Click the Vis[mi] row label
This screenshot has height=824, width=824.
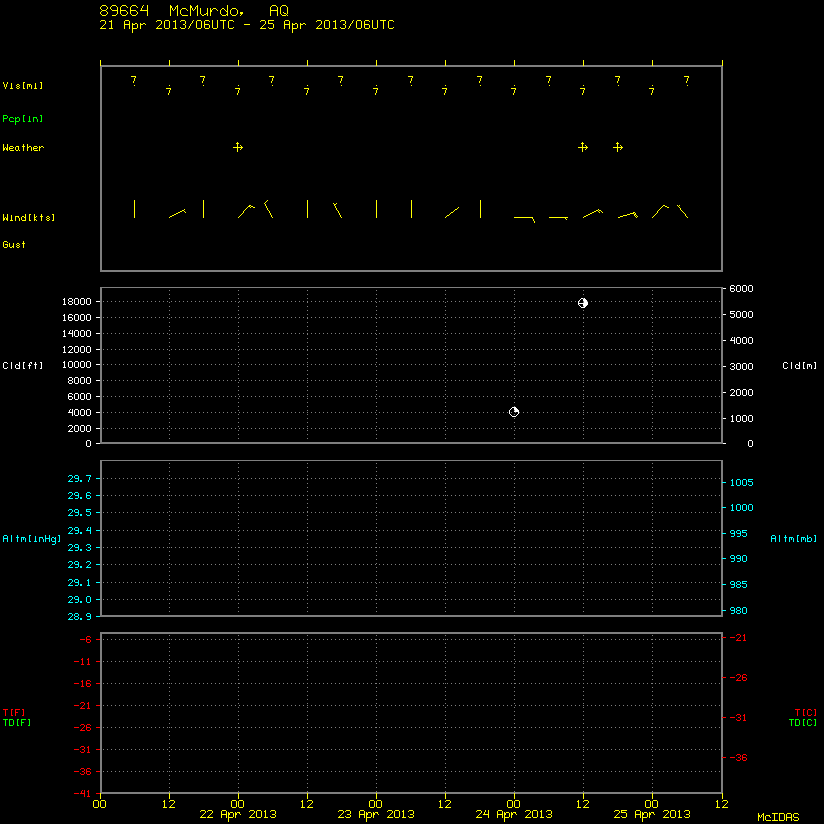pos(23,86)
